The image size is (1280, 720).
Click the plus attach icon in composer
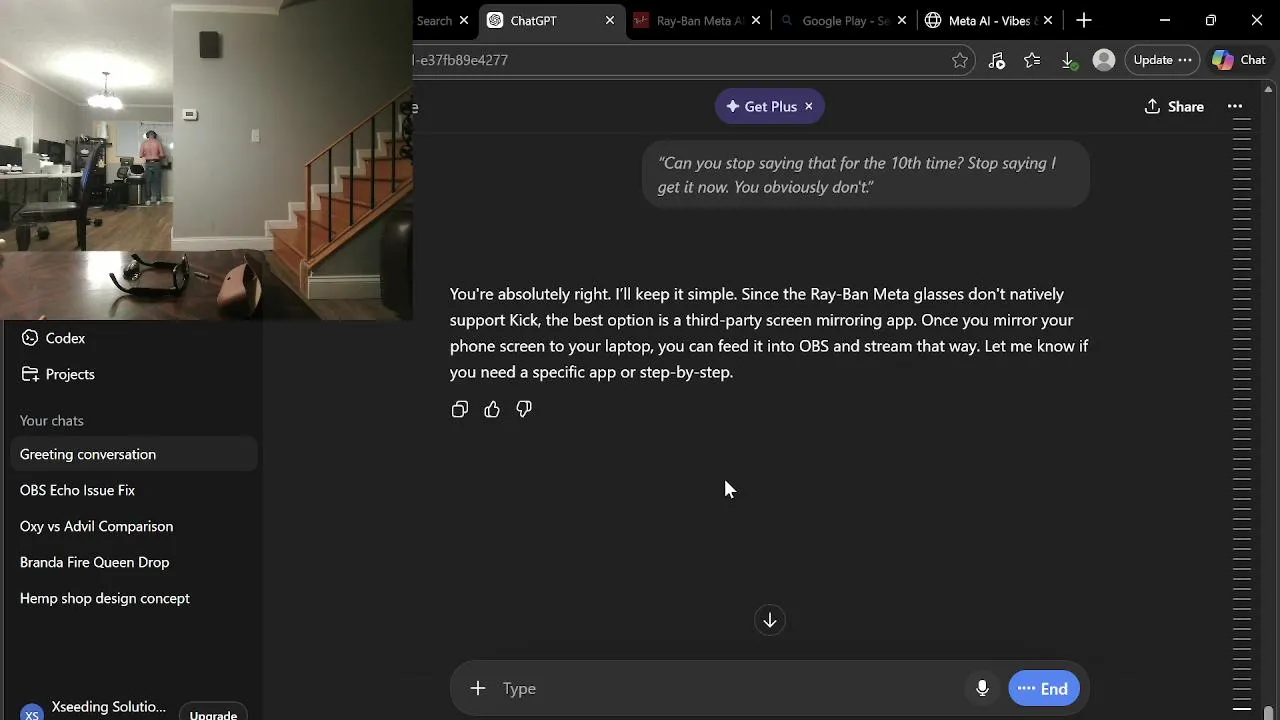[x=478, y=688]
